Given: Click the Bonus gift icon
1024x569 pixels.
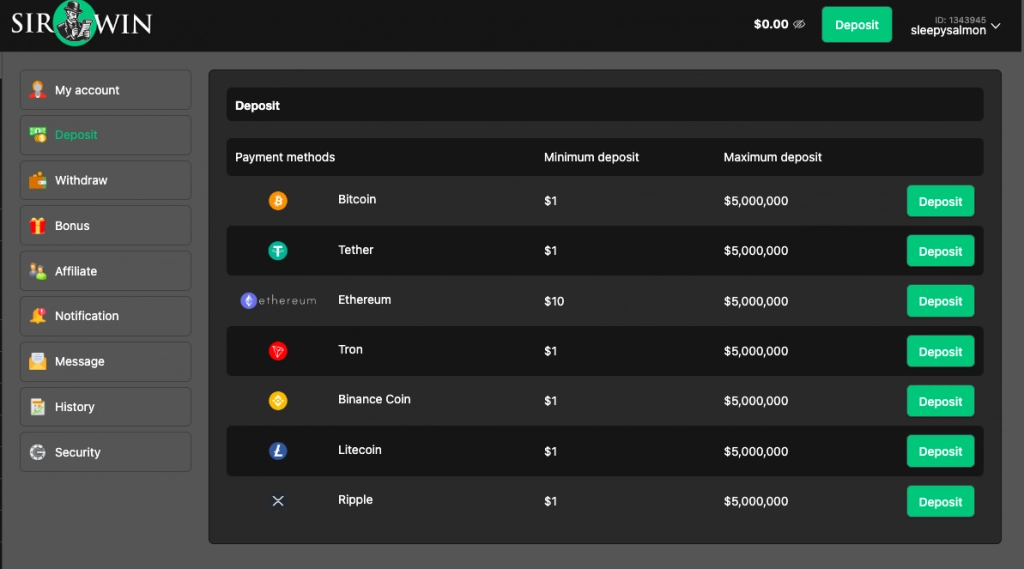Looking at the screenshot, I should (38, 226).
